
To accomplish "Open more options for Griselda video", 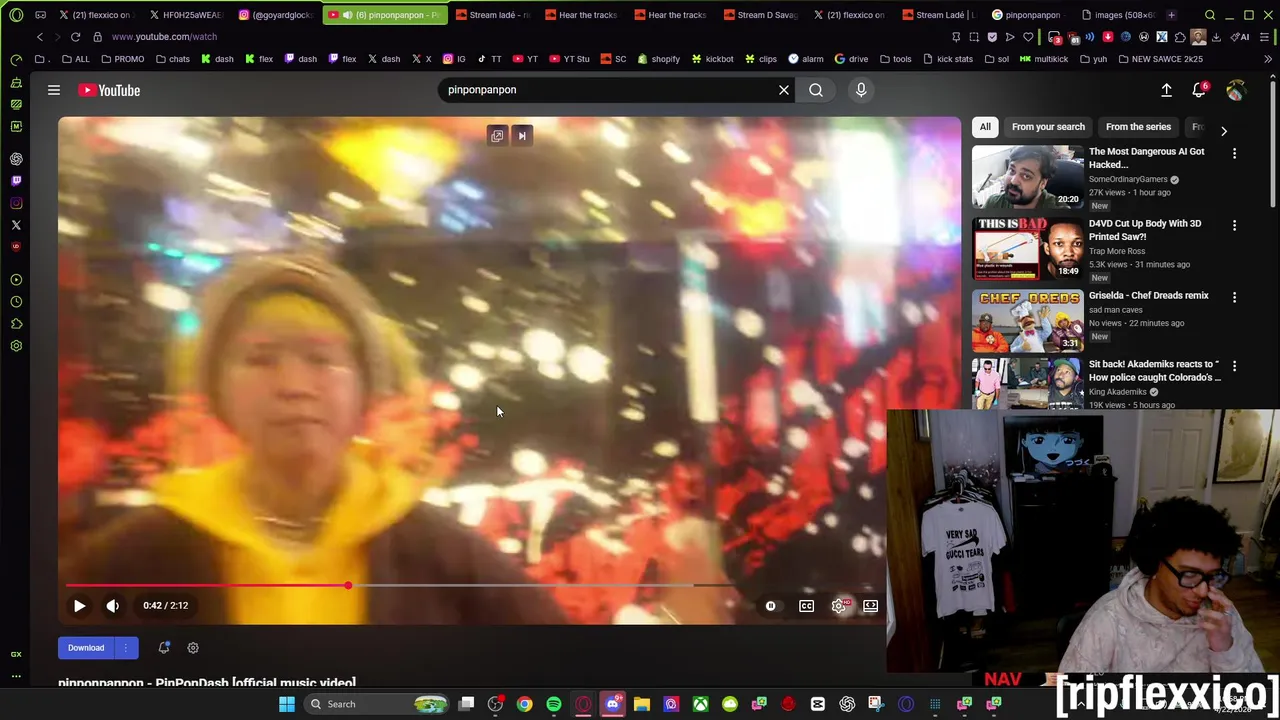I will coord(1234,298).
